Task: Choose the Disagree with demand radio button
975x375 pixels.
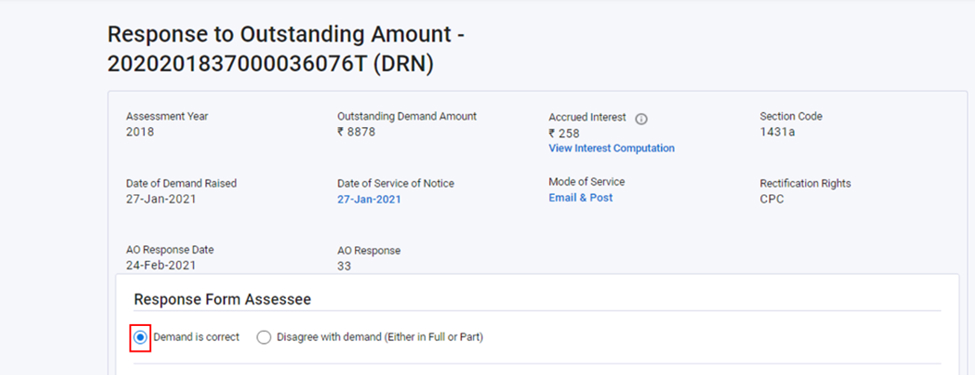Action: [x=264, y=338]
